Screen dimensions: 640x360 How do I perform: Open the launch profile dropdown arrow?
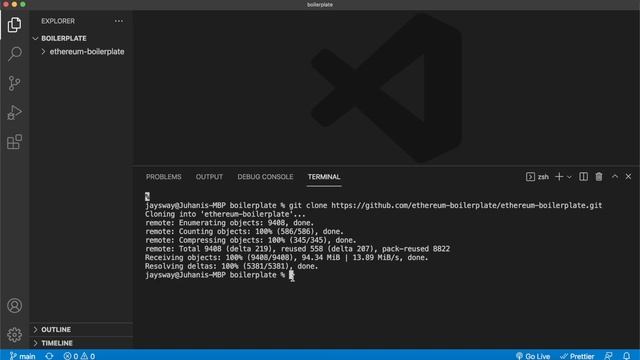pos(569,177)
